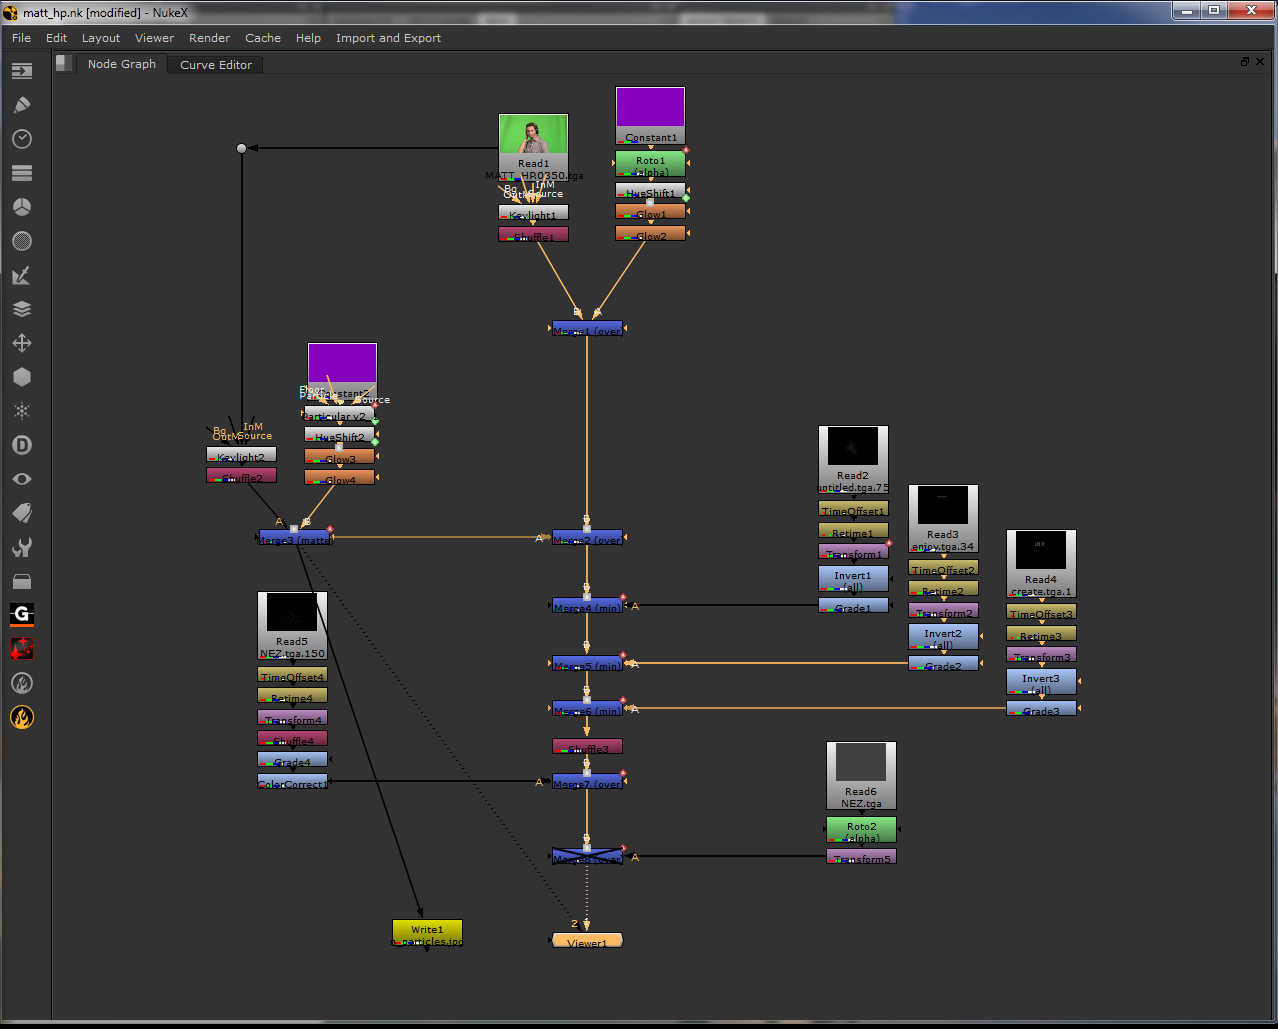1278x1029 pixels.
Task: Open the Render menu
Action: pos(209,38)
